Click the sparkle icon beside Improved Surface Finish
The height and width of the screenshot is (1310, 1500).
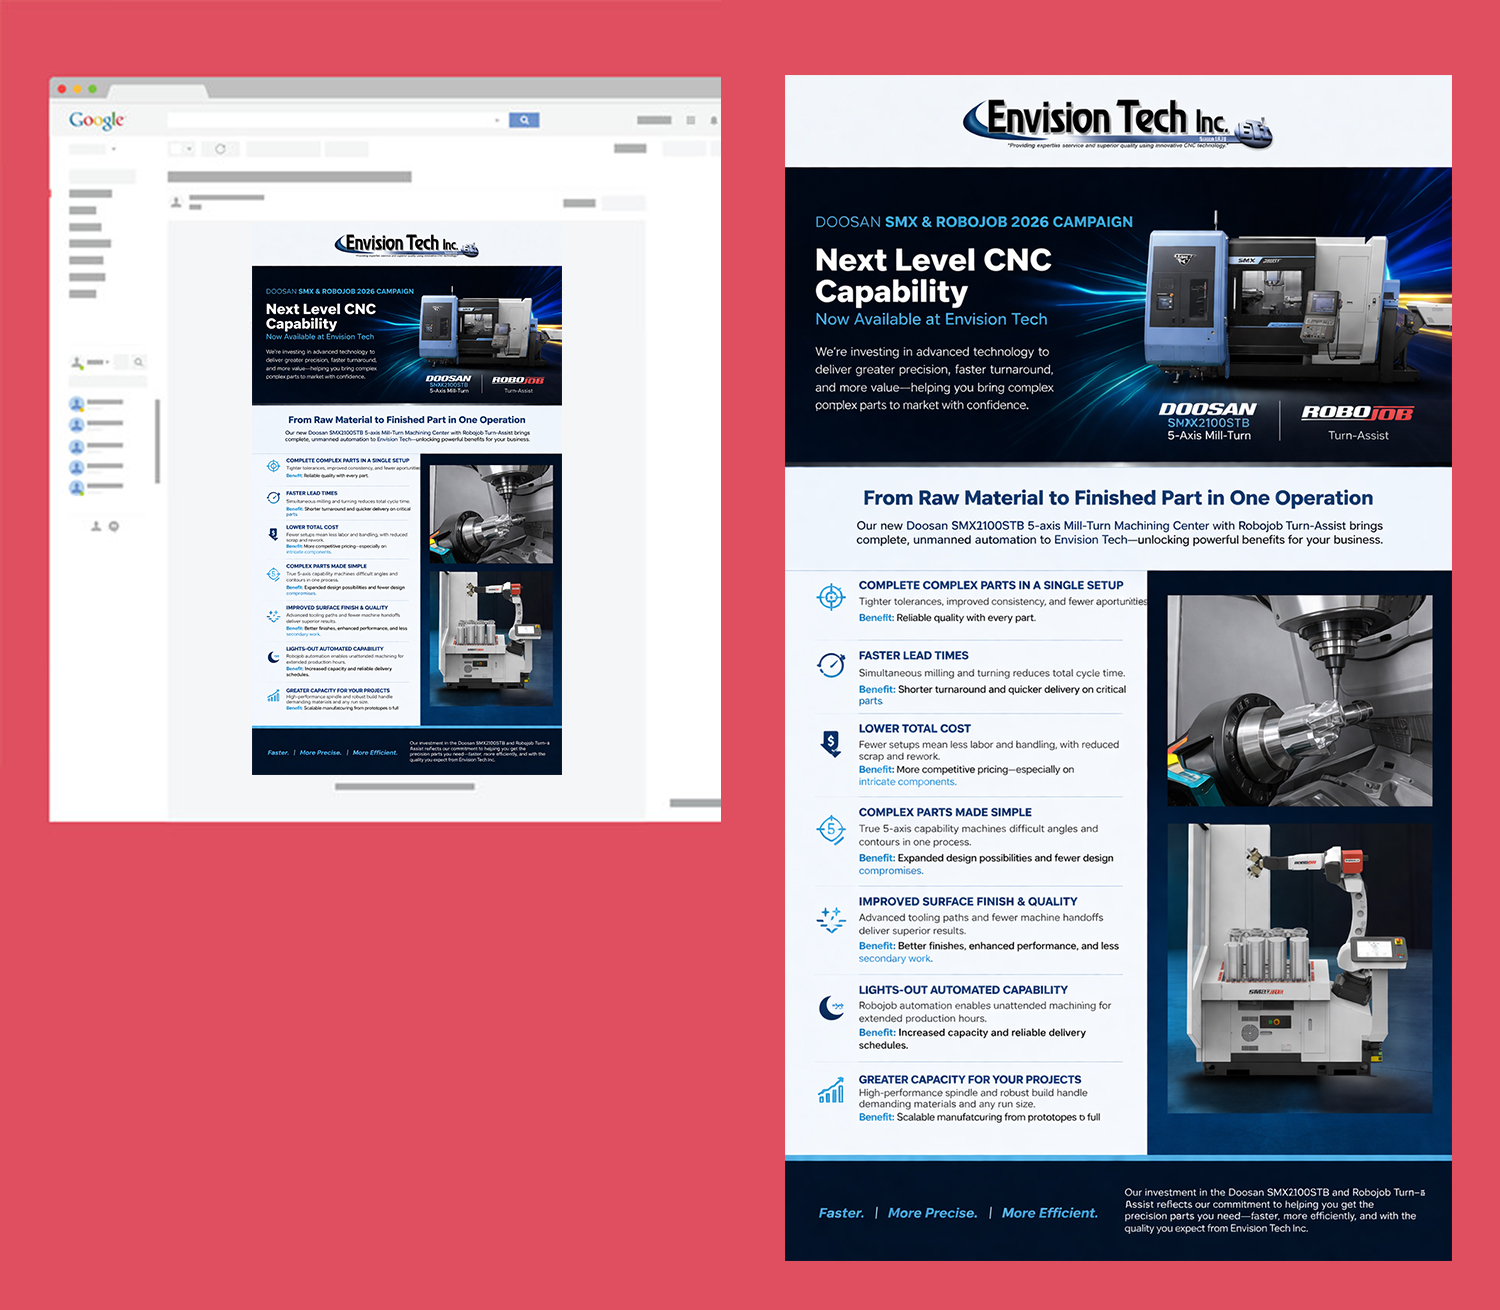(831, 919)
